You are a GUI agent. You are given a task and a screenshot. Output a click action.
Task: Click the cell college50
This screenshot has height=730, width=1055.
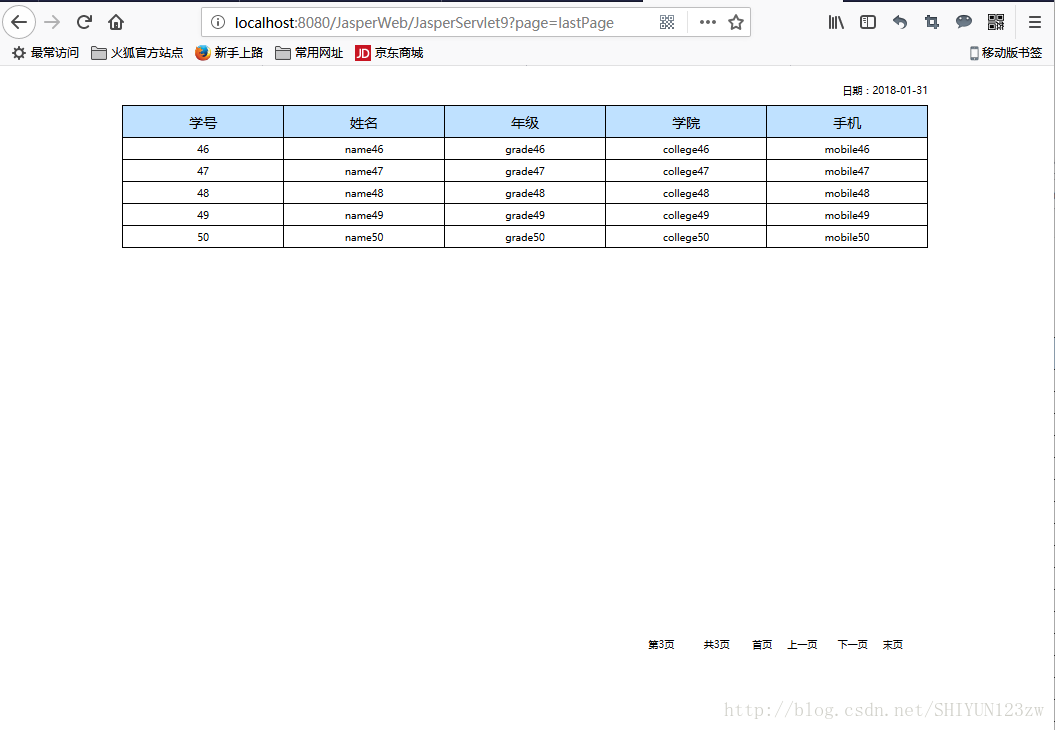pyautogui.click(x=686, y=238)
